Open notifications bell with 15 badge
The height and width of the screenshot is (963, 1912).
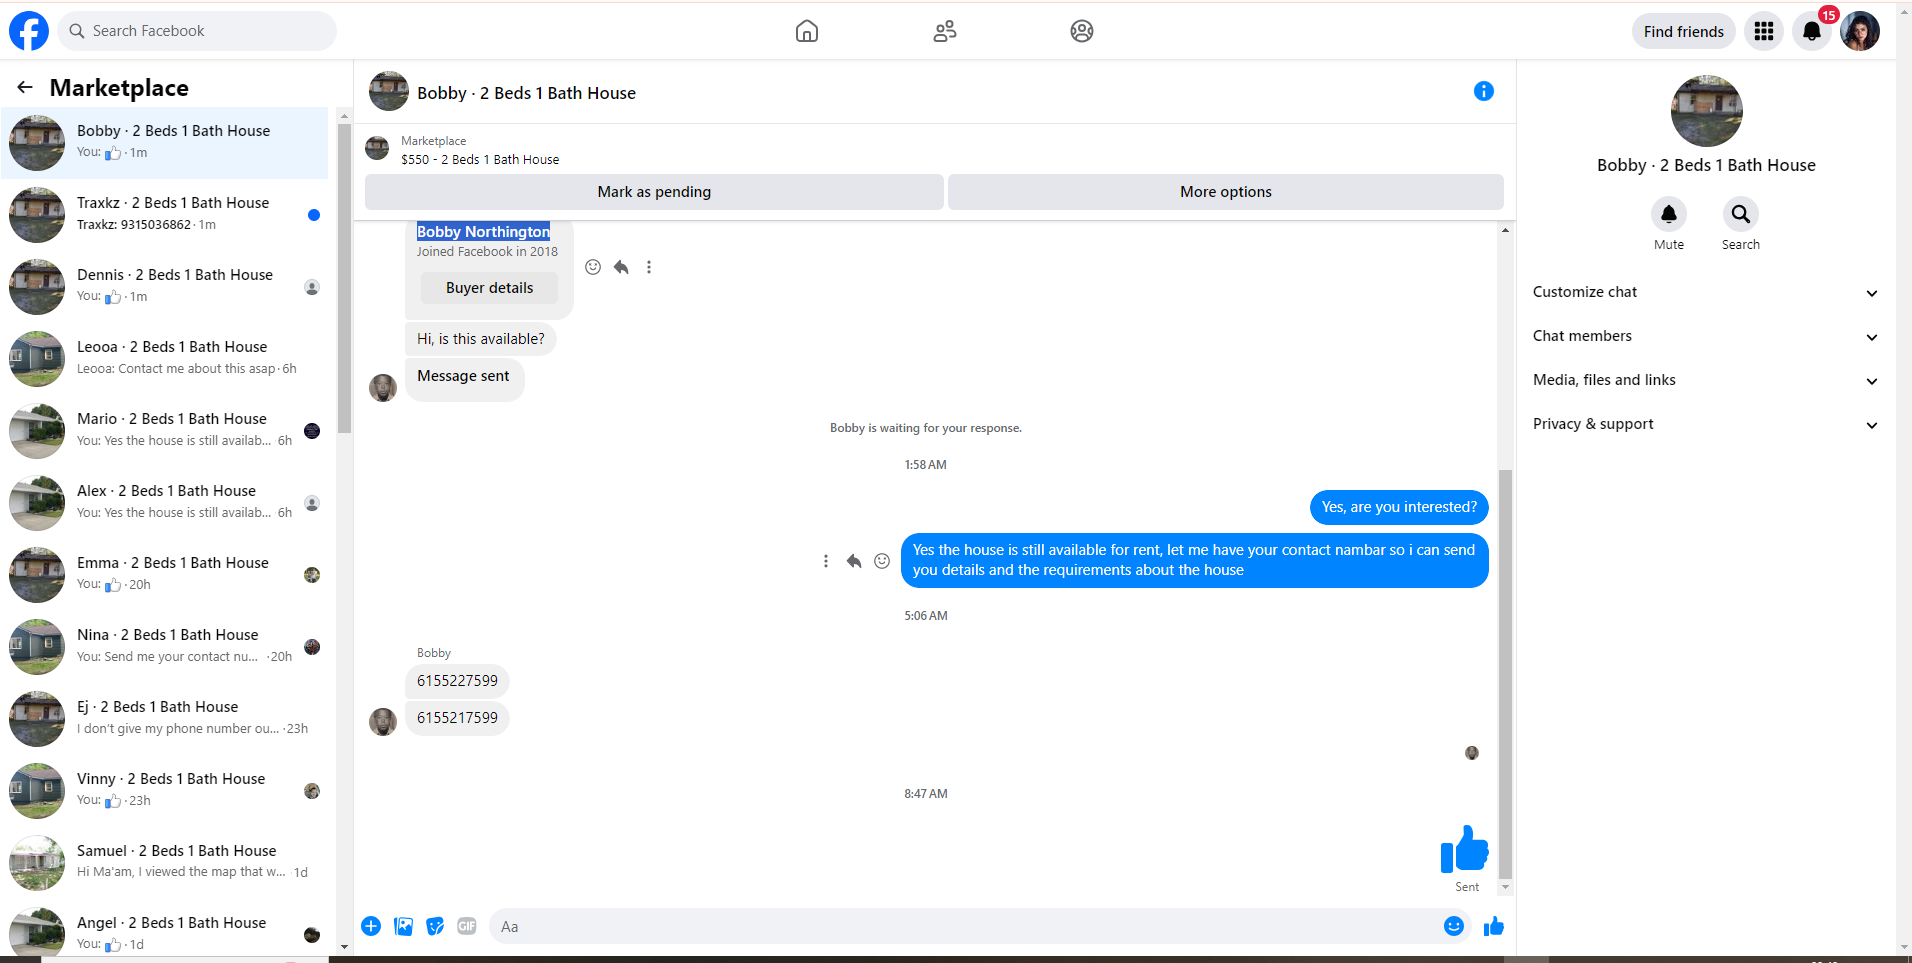1812,31
